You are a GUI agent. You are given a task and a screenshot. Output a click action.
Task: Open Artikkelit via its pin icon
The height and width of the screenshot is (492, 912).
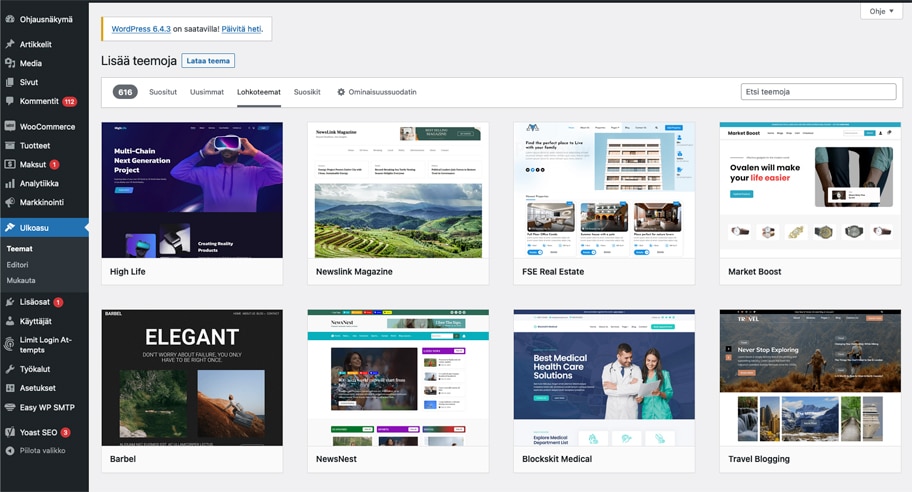pos(10,44)
